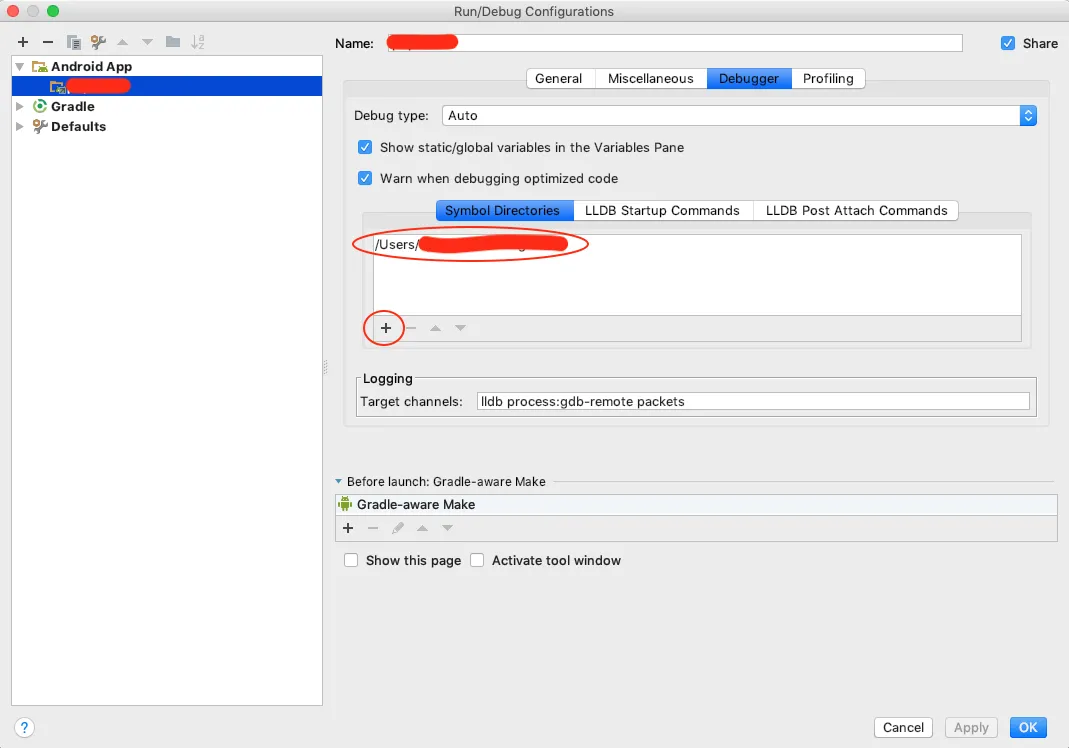Click the Gradle icon in the tree

(40, 106)
